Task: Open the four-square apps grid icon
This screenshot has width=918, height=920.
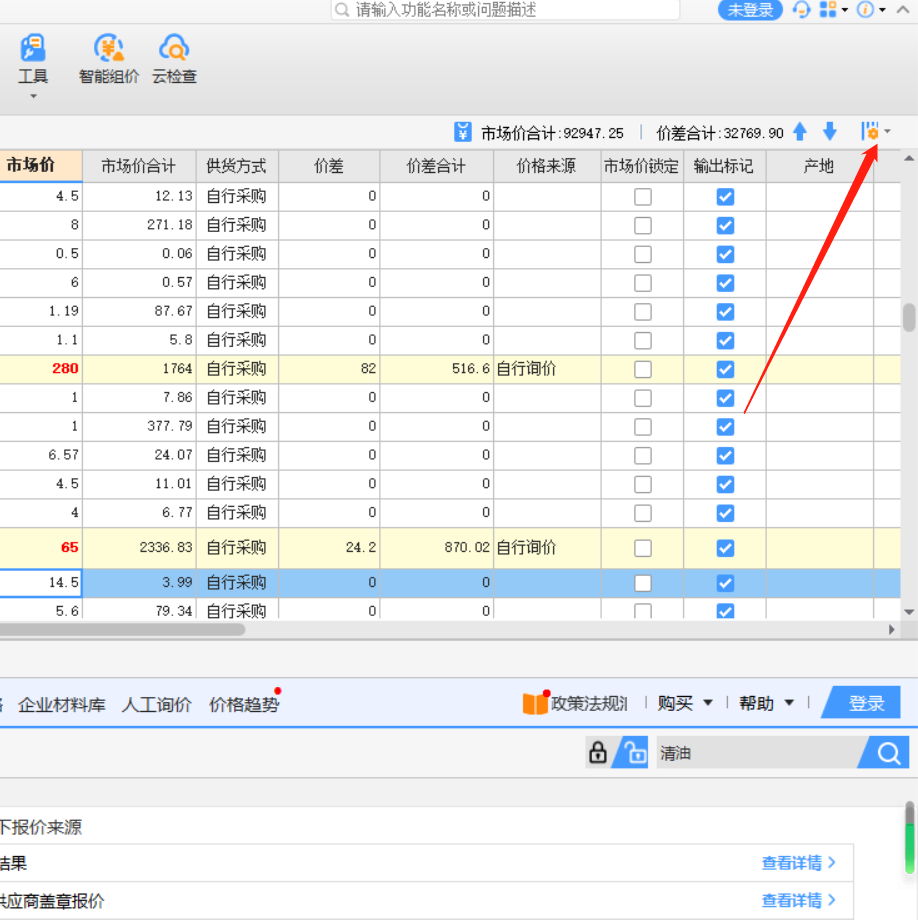Action: [828, 9]
